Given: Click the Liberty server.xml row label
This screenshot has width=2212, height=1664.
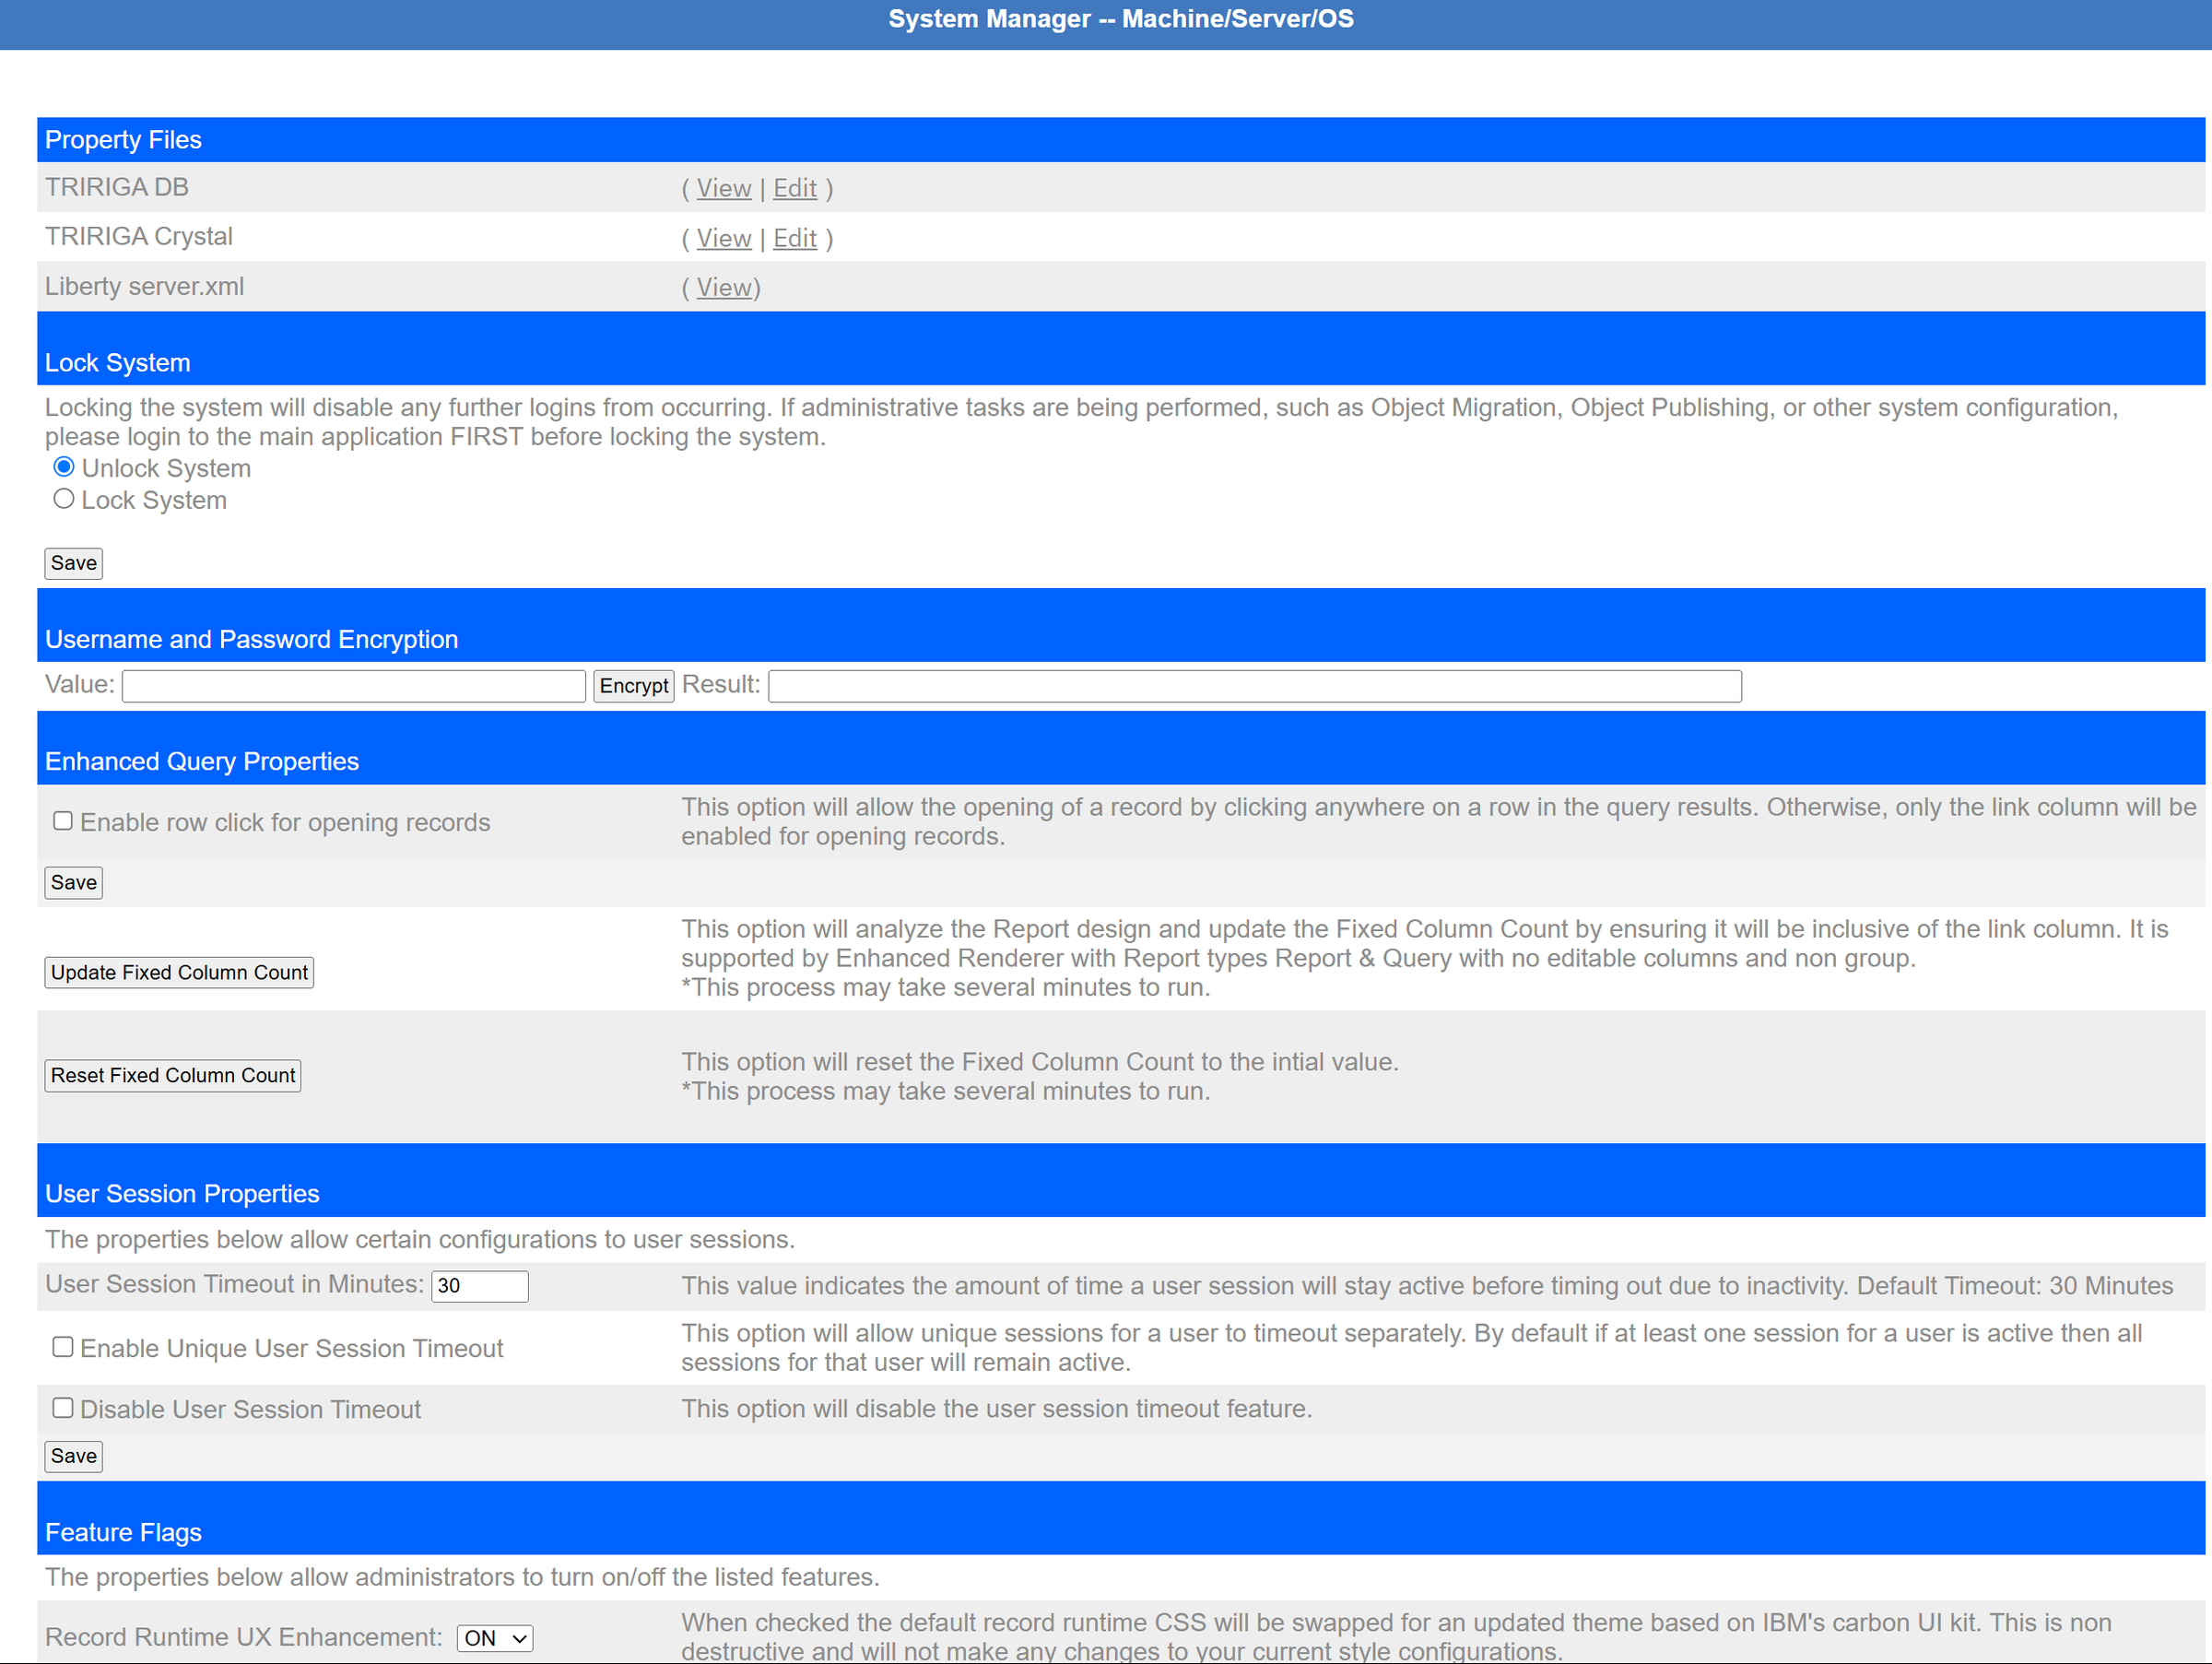Looking at the screenshot, I should (x=144, y=287).
